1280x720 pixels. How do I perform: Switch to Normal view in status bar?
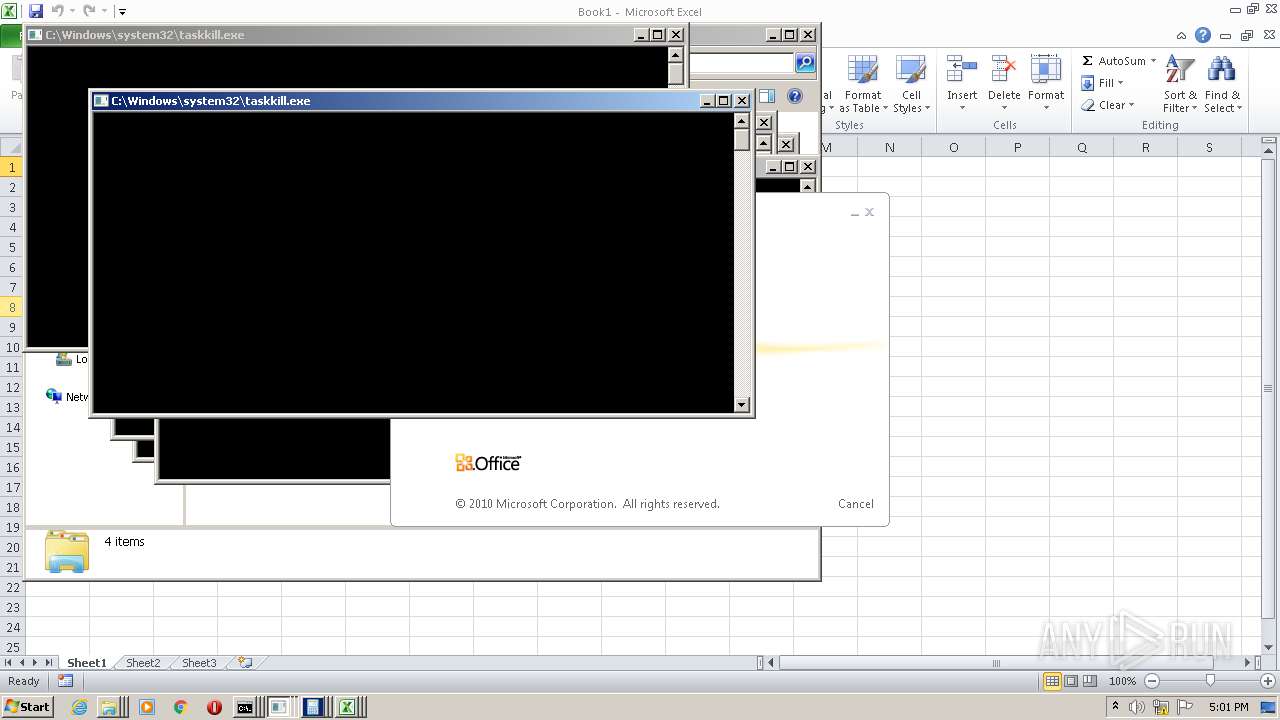(1052, 681)
